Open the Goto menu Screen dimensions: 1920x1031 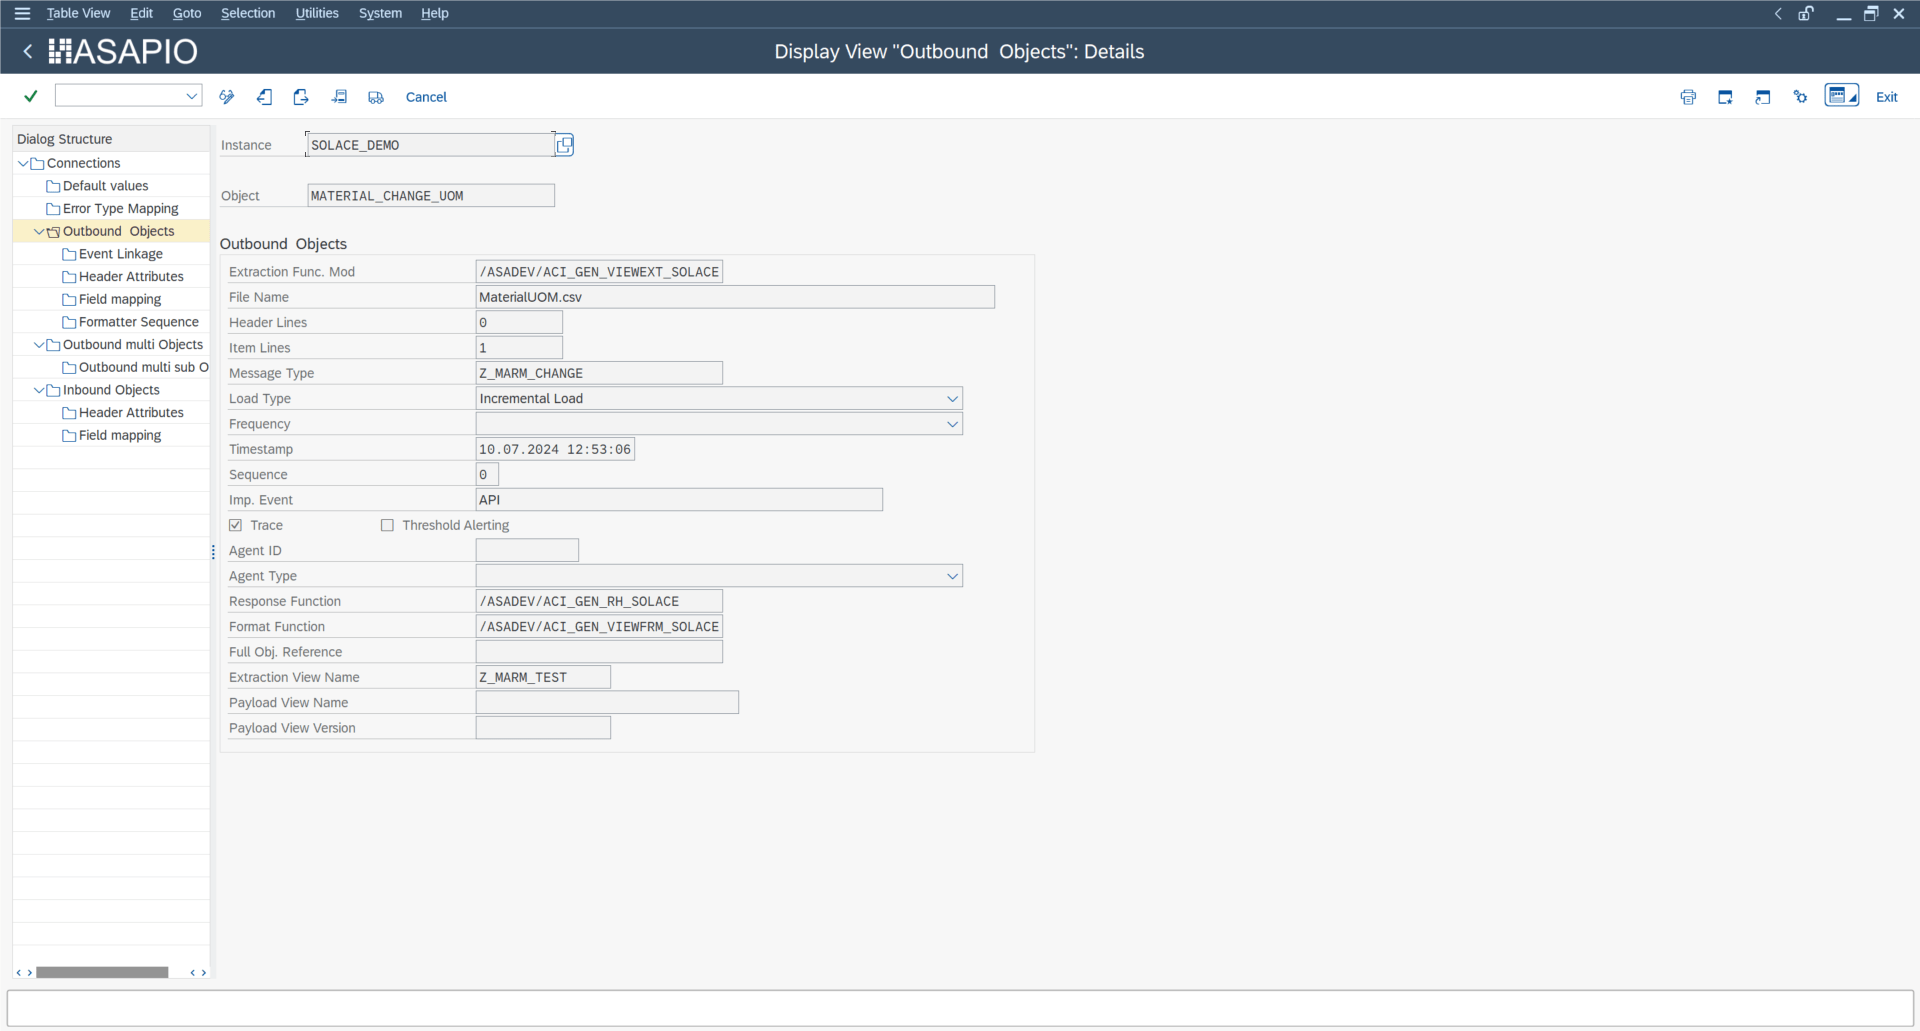(187, 13)
